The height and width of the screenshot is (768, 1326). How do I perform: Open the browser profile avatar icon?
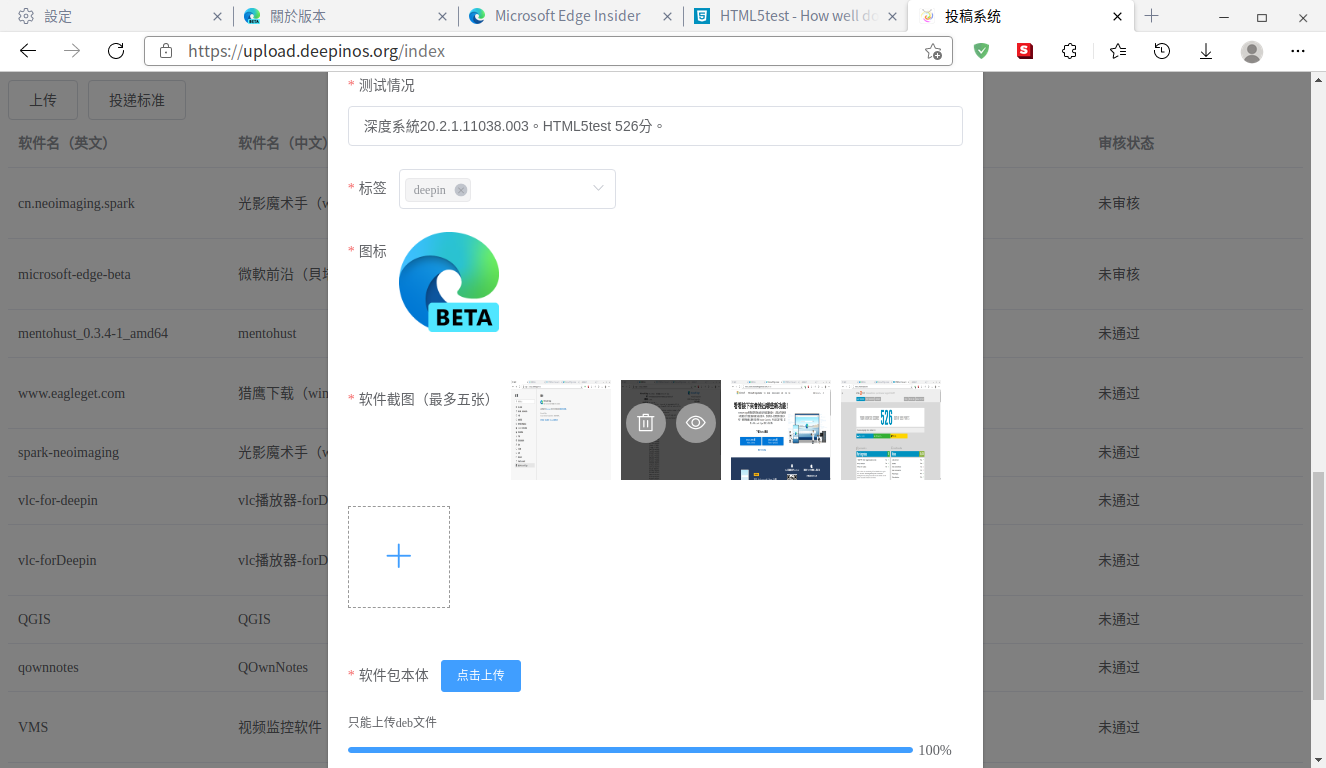tap(1252, 50)
